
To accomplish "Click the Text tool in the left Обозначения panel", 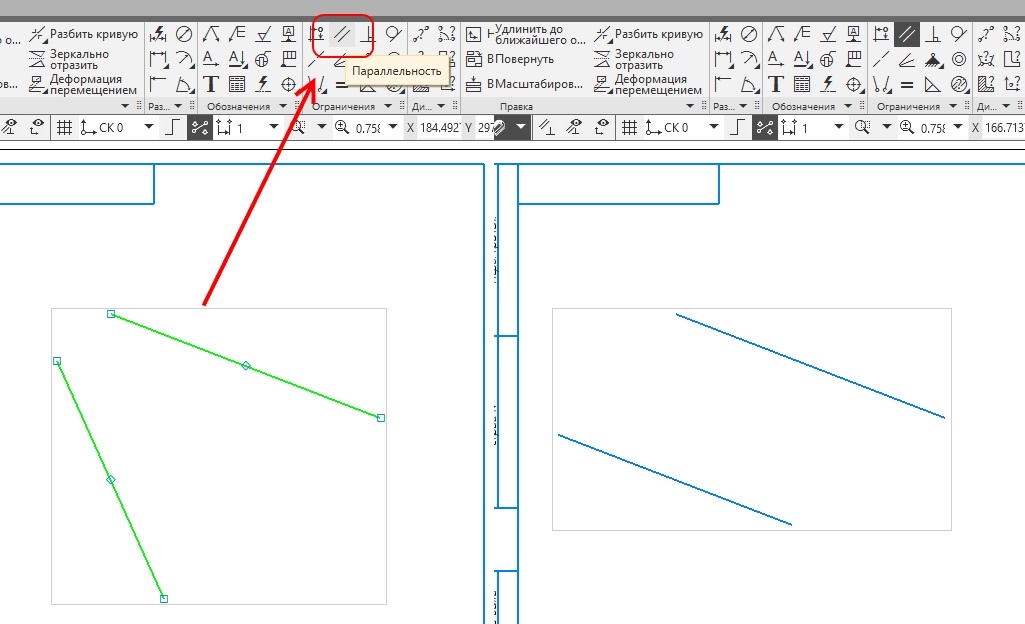I will pos(211,84).
